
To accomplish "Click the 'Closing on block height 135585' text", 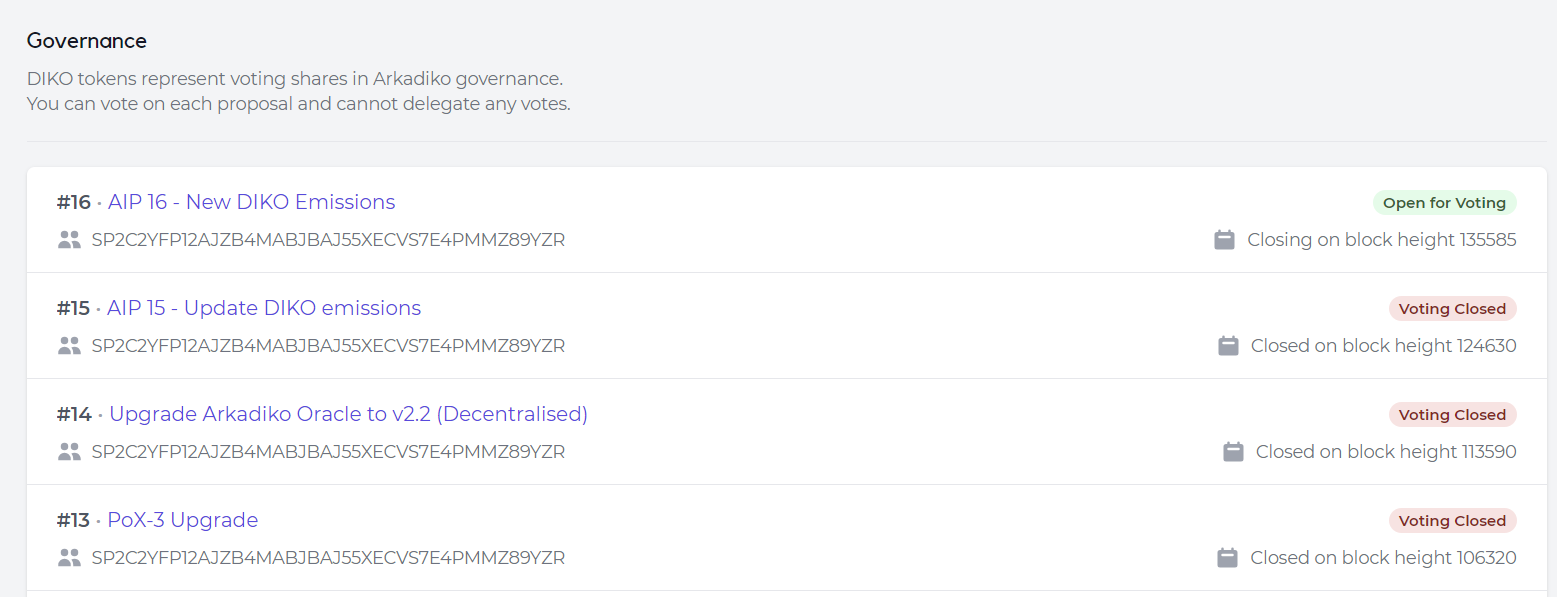I will coord(1381,240).
